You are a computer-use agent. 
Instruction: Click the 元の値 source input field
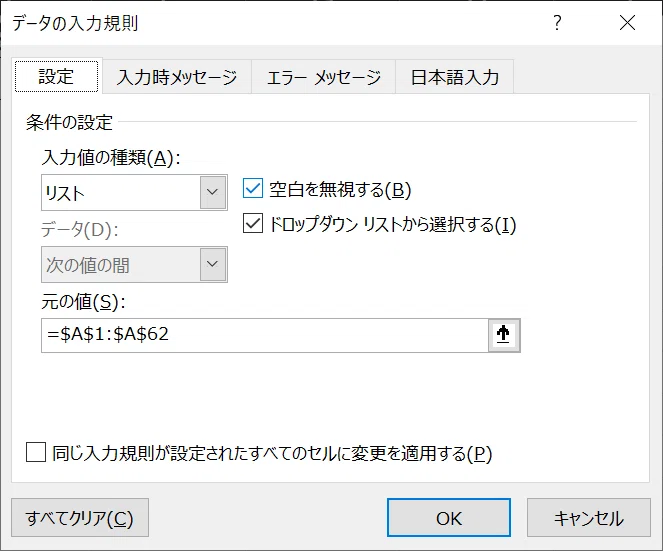click(x=265, y=335)
